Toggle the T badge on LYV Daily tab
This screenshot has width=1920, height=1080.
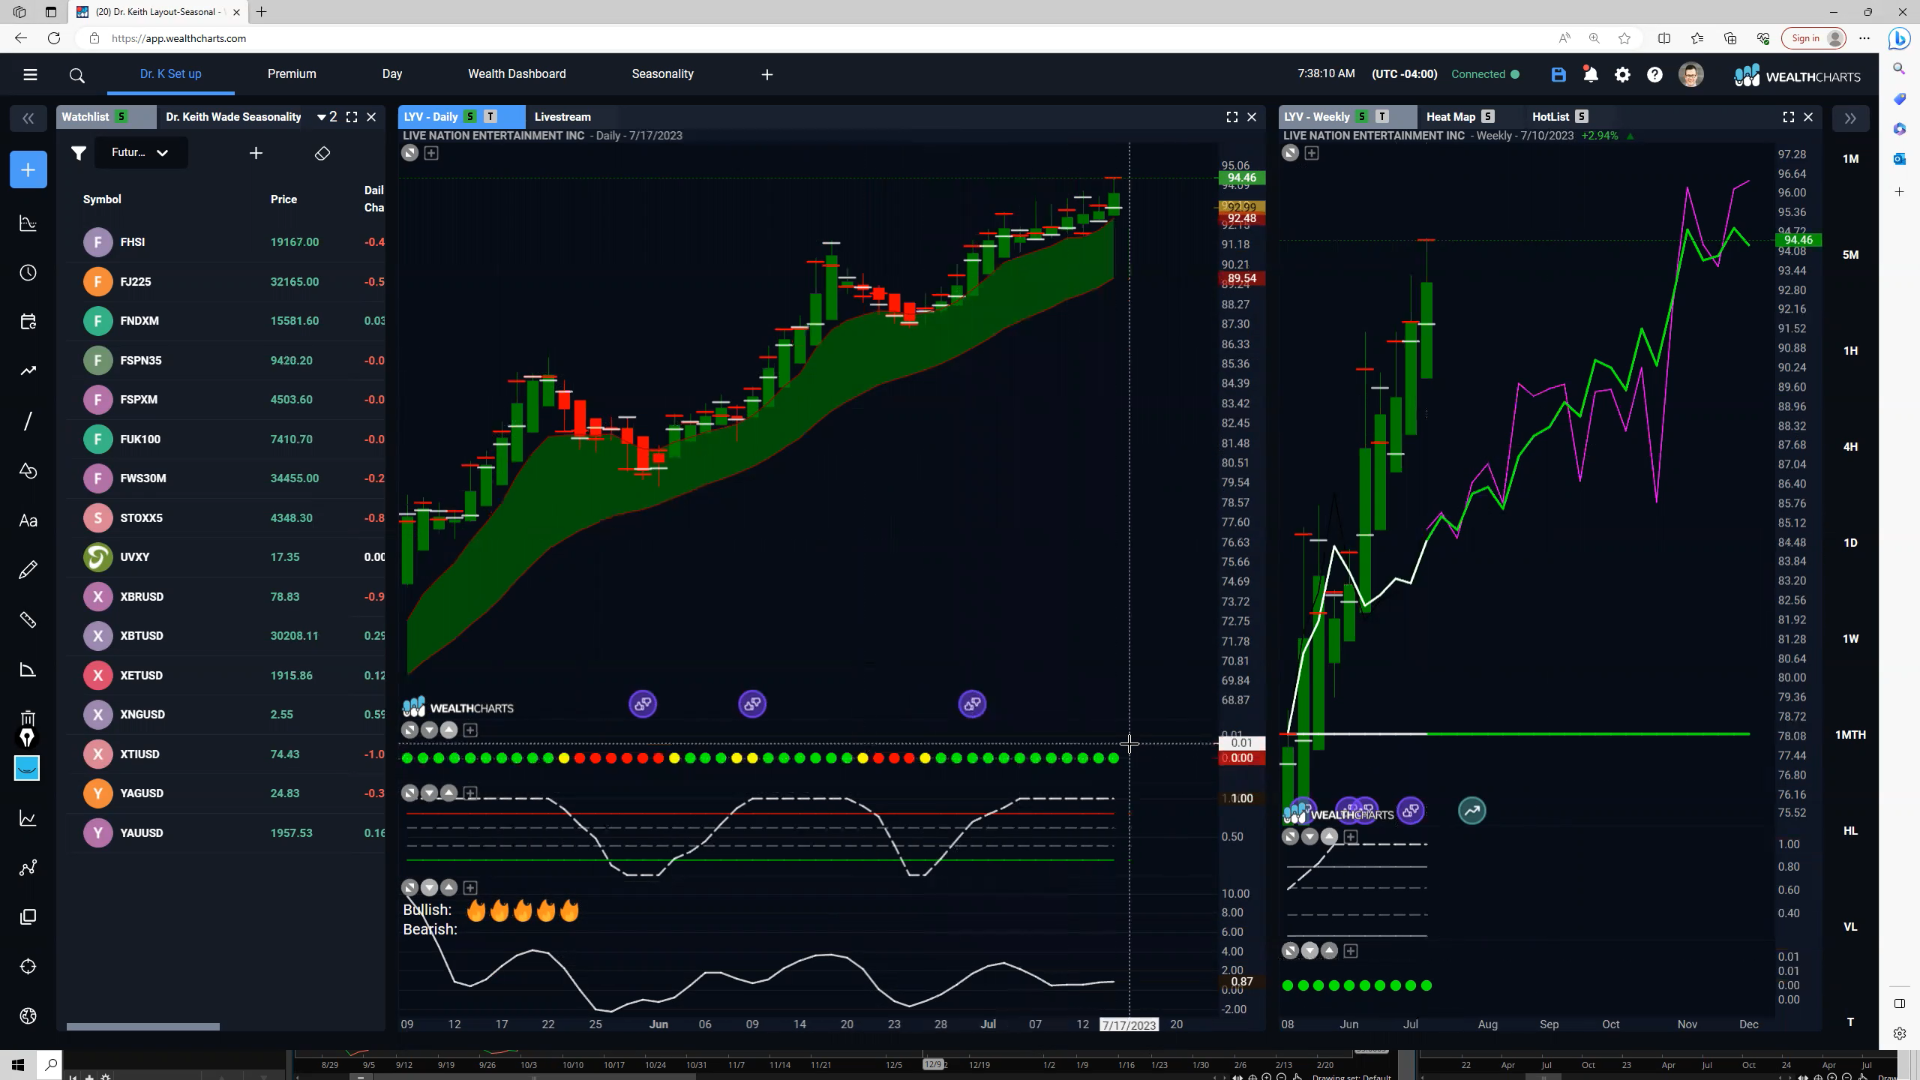(491, 117)
